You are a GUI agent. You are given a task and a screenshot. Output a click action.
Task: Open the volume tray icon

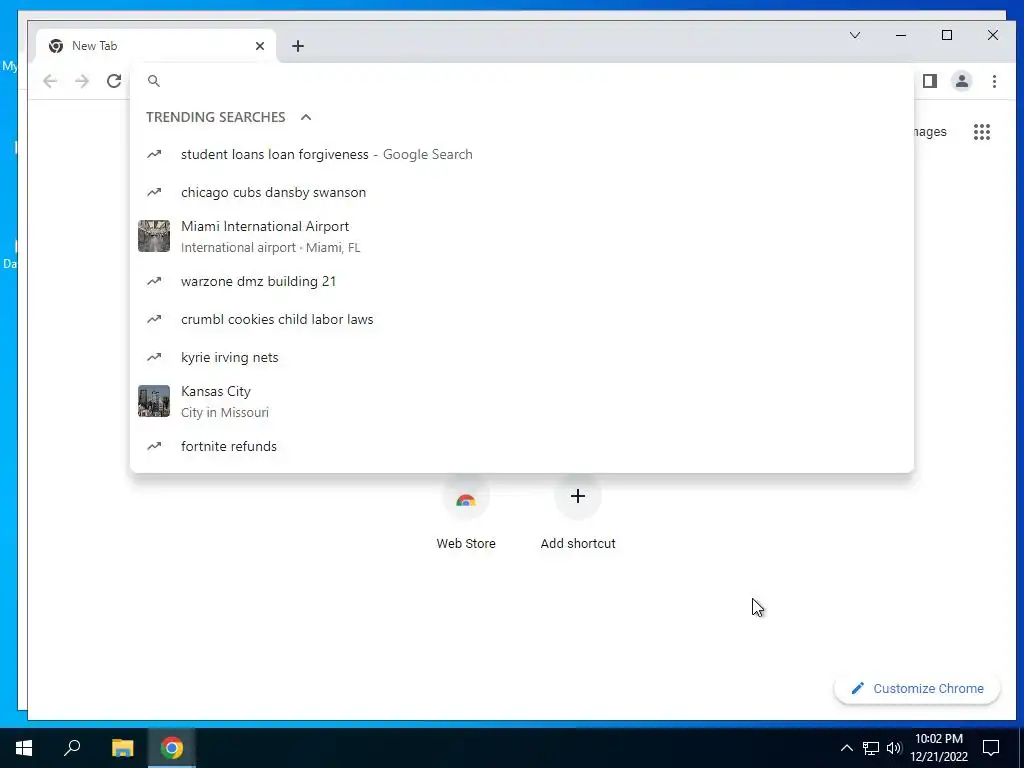tap(894, 748)
